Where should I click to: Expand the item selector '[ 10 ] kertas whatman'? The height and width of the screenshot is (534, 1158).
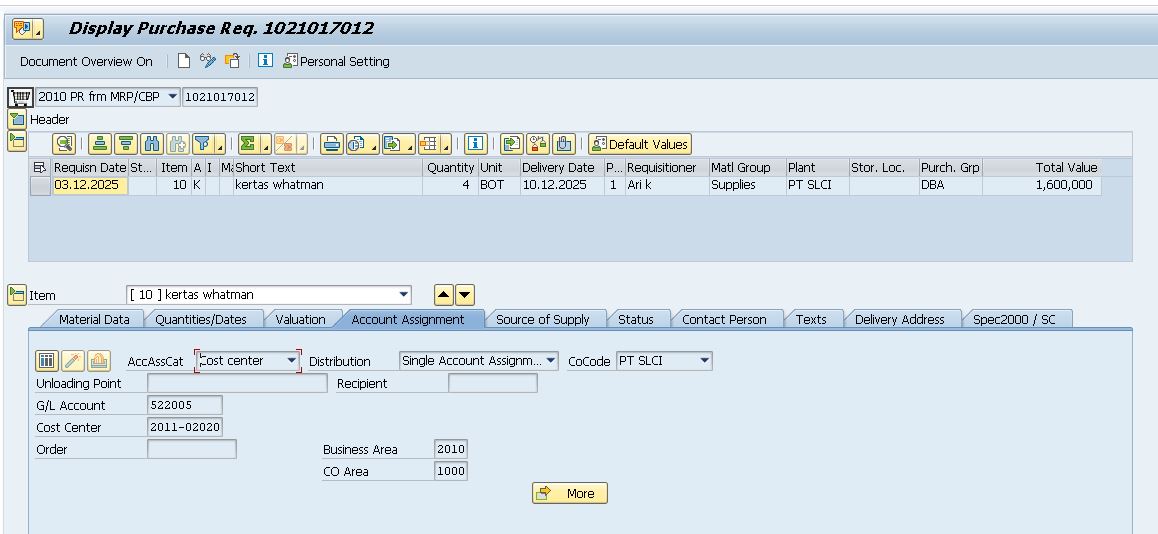[404, 295]
